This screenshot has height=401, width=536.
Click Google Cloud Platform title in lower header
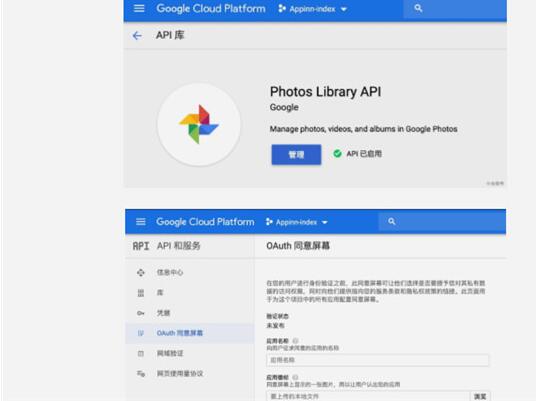point(205,222)
